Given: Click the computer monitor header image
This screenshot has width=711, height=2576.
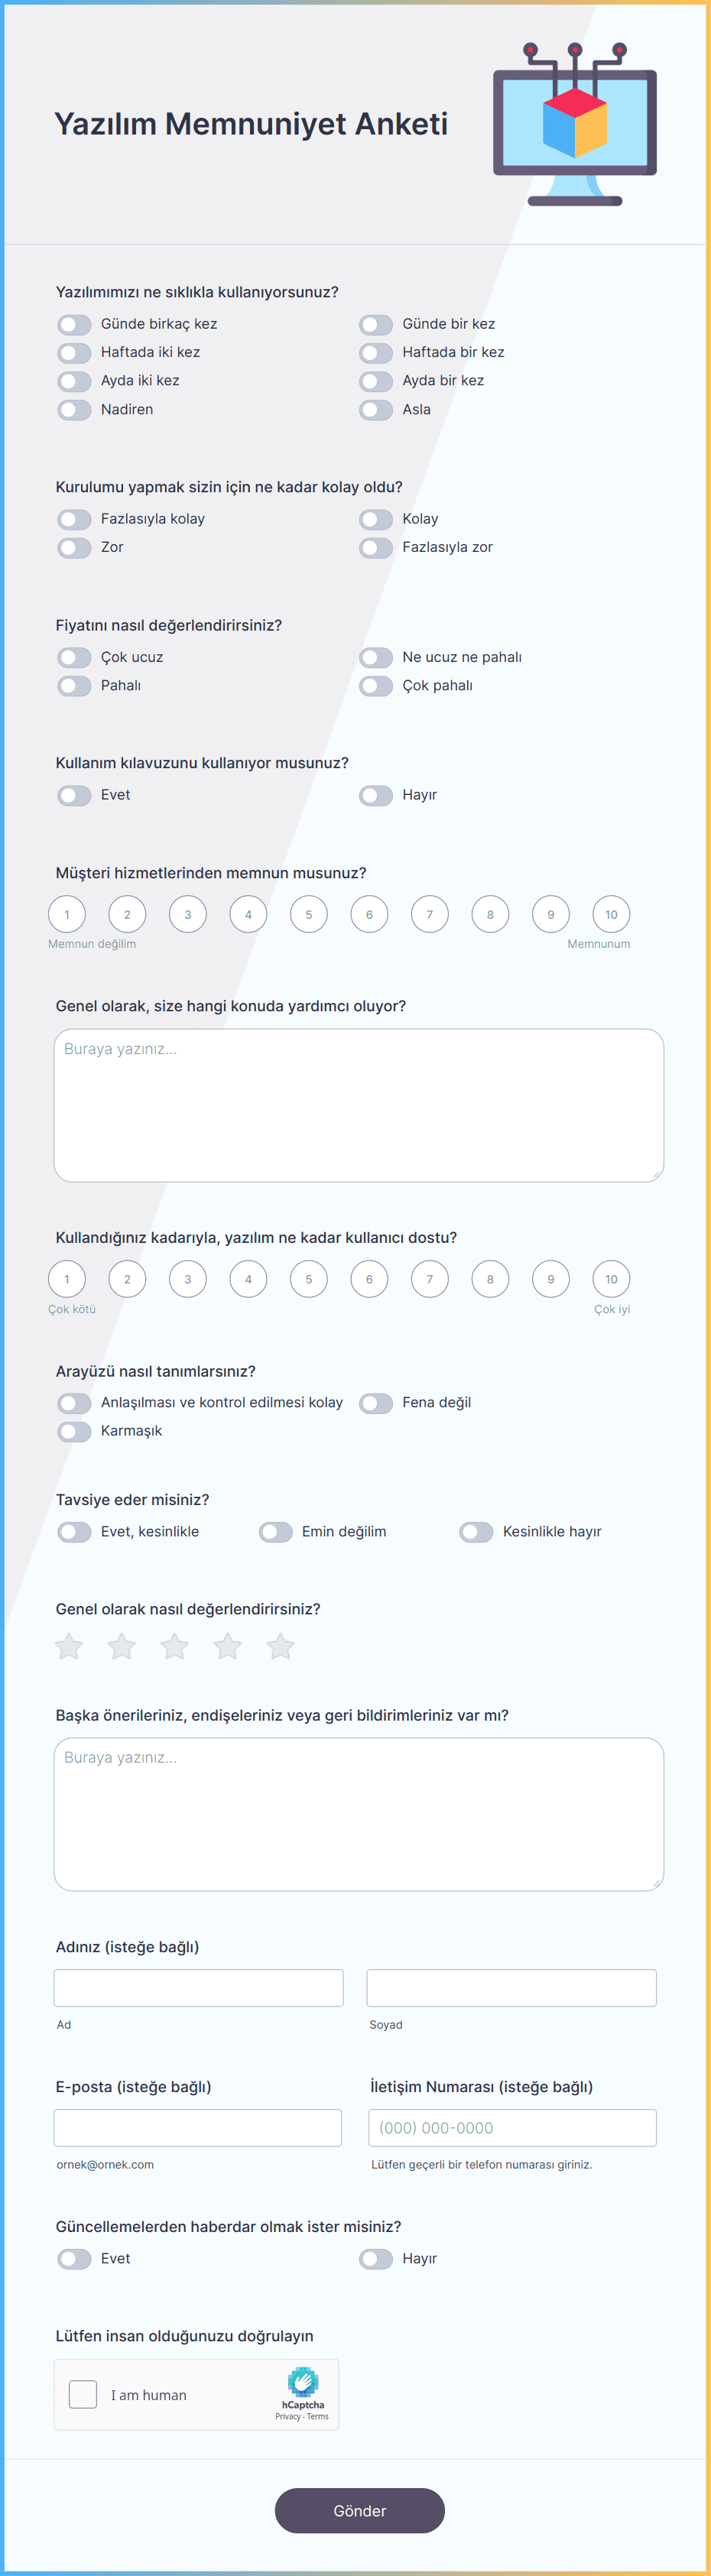Looking at the screenshot, I should [x=575, y=124].
